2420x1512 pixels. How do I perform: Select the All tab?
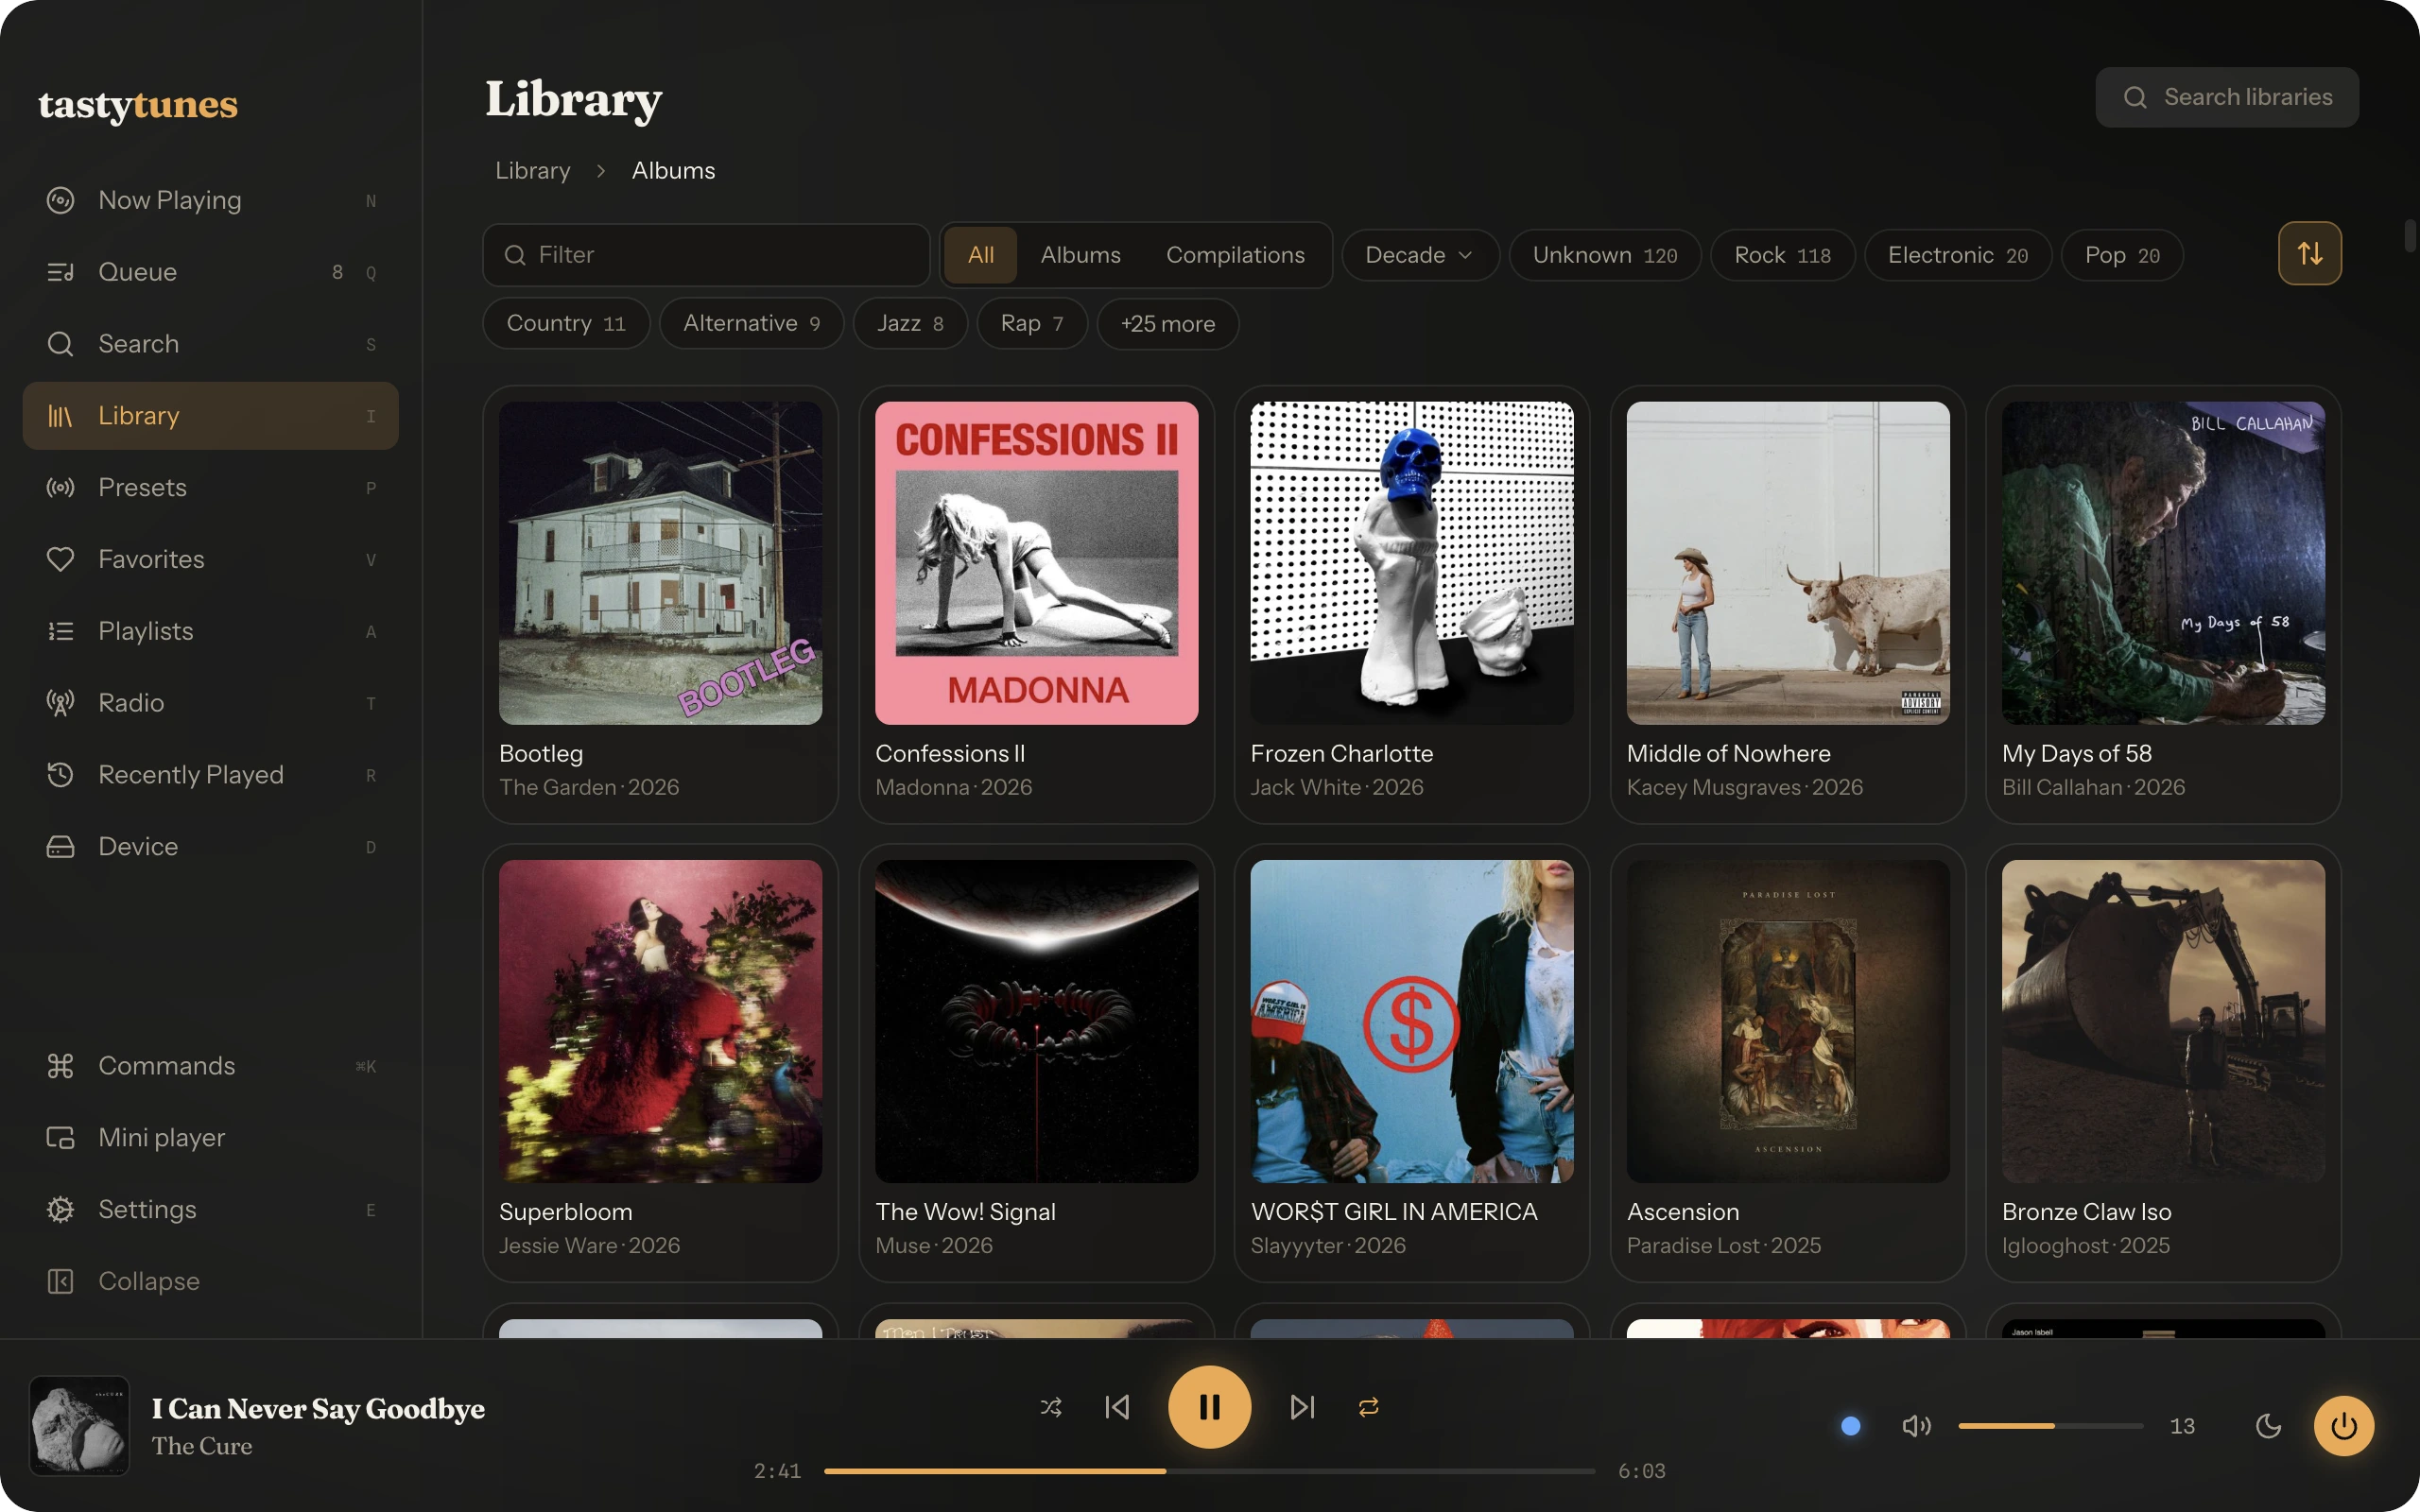[980, 255]
